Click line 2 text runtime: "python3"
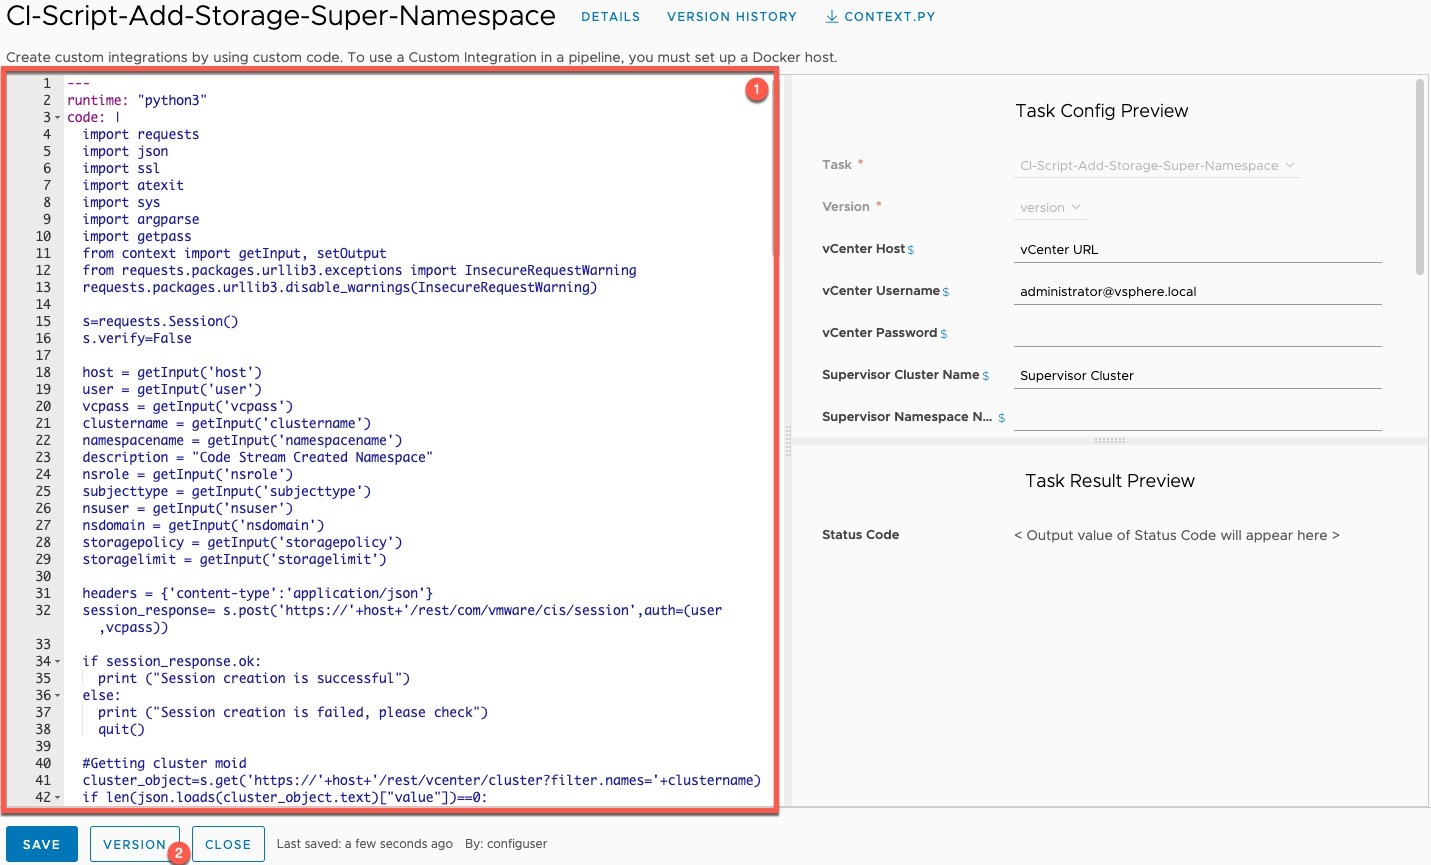The height and width of the screenshot is (865, 1431). click(x=137, y=100)
